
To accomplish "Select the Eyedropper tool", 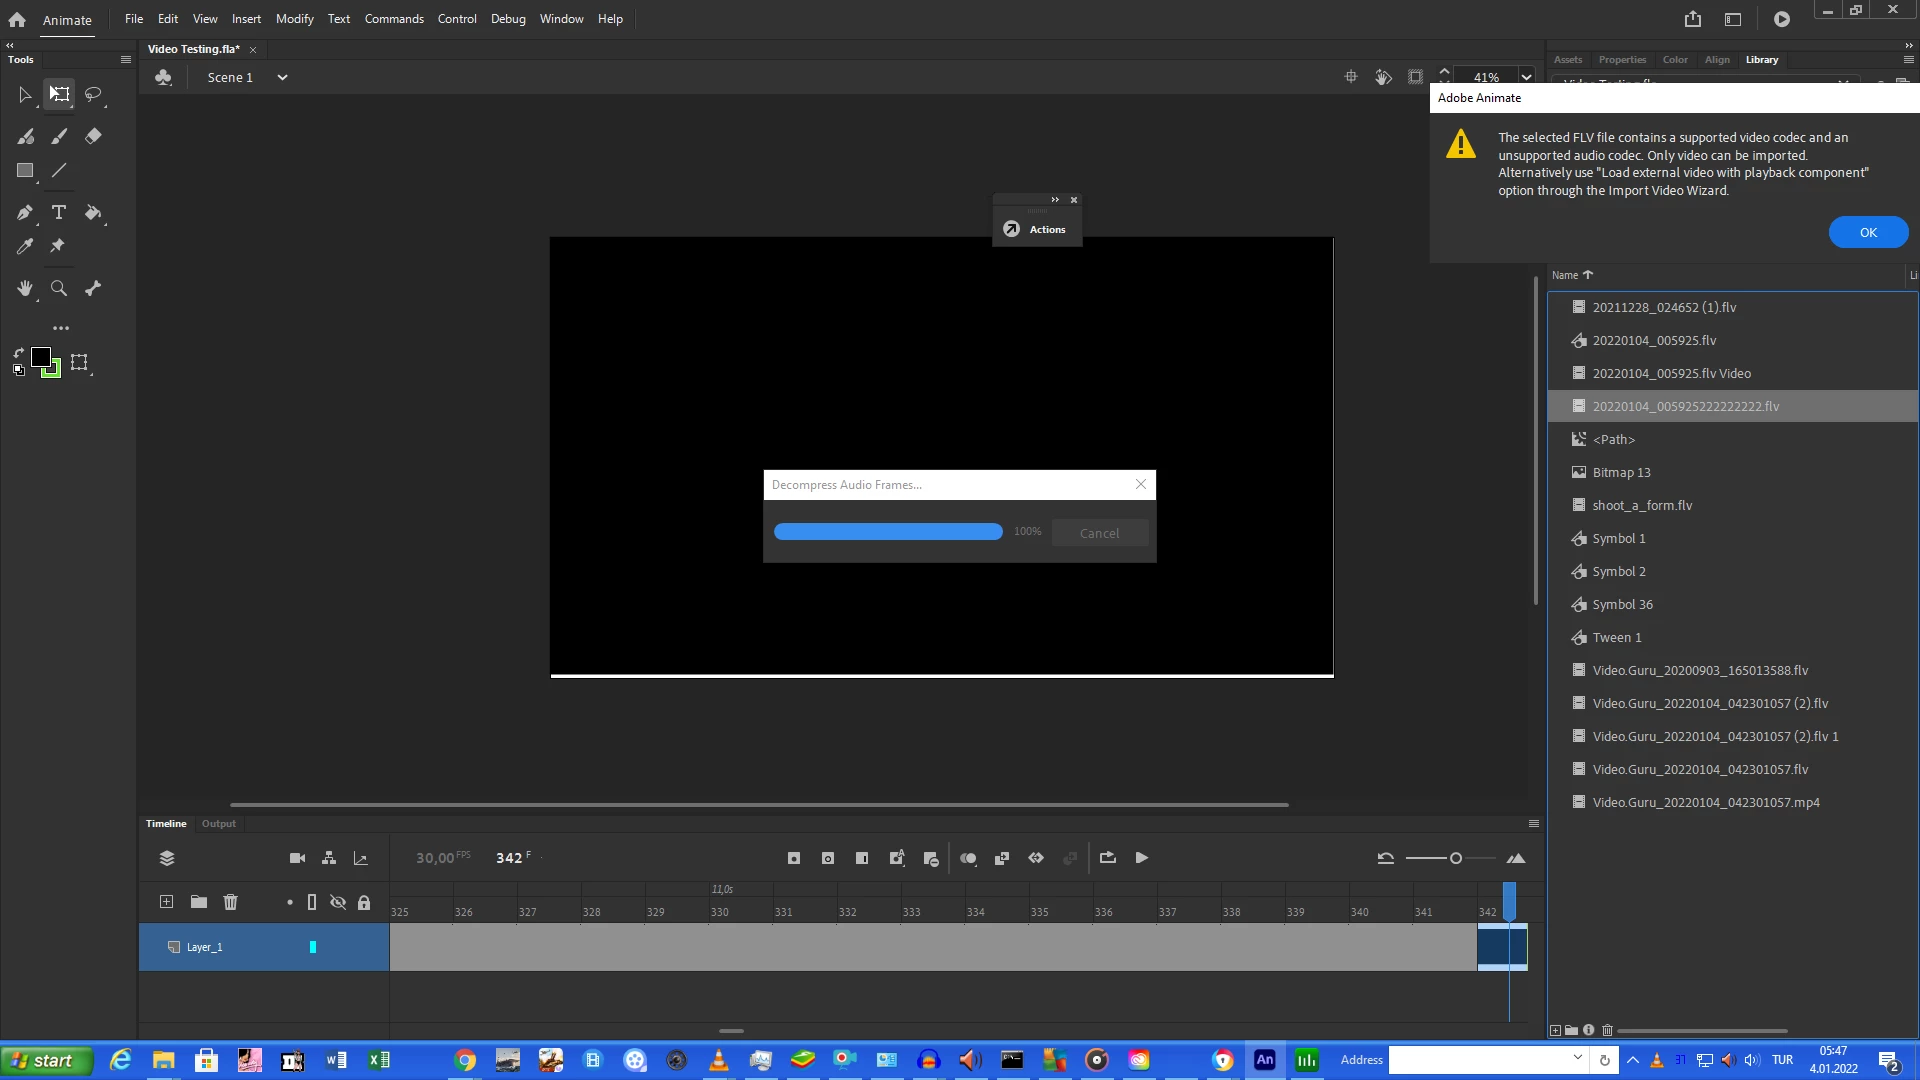I will (25, 246).
